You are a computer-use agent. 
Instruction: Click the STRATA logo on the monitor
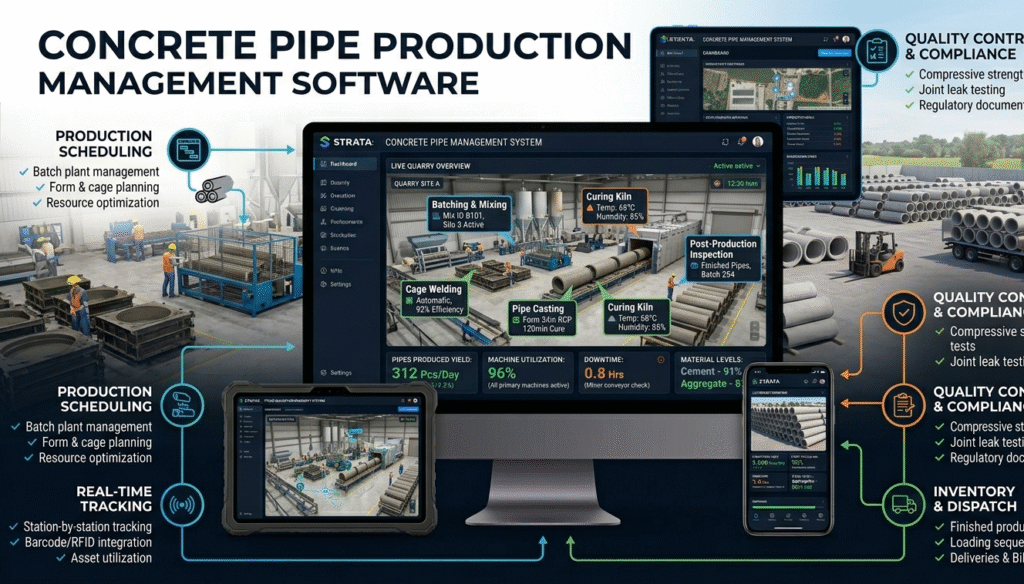coord(346,142)
